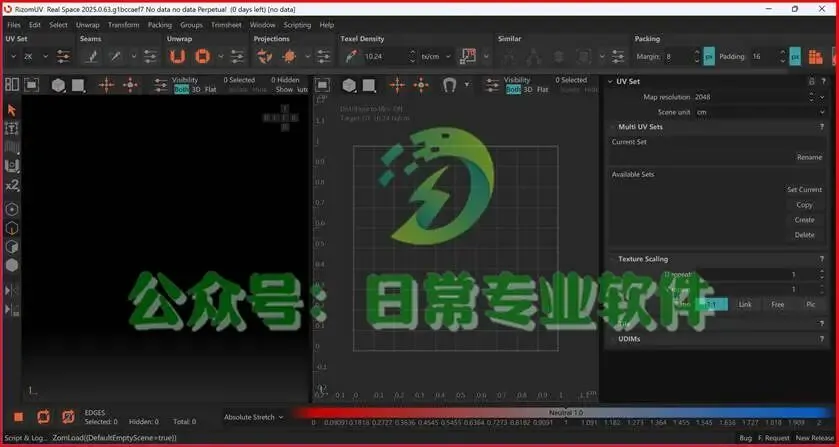Click the Optimize icon next to Unwrap
Screen dimensions: 839x447
coord(202,56)
